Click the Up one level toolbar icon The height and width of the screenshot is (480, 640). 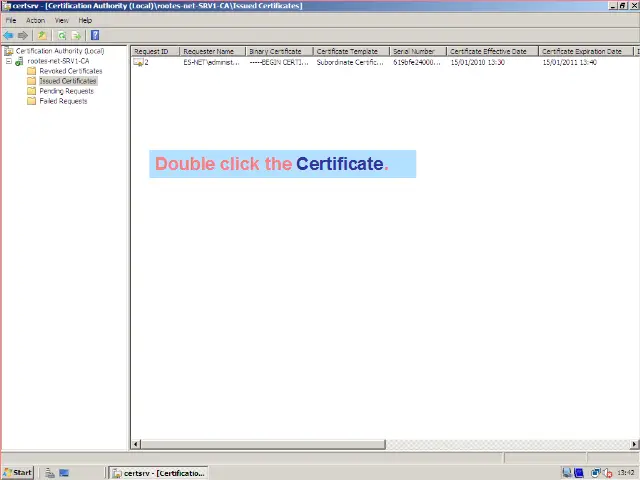click(x=42, y=35)
